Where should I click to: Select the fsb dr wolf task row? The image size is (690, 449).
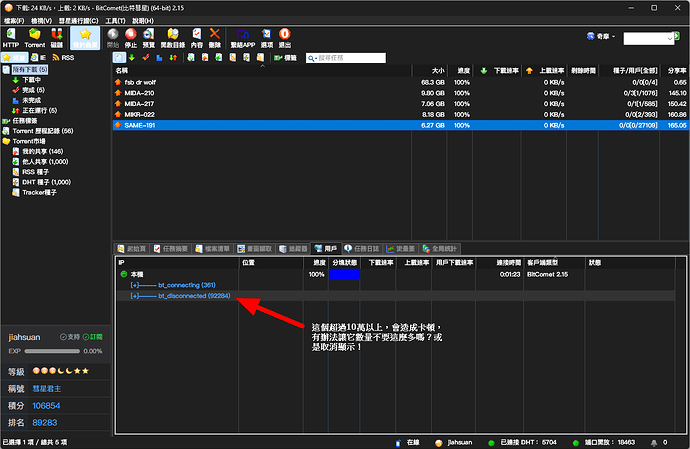click(x=400, y=82)
